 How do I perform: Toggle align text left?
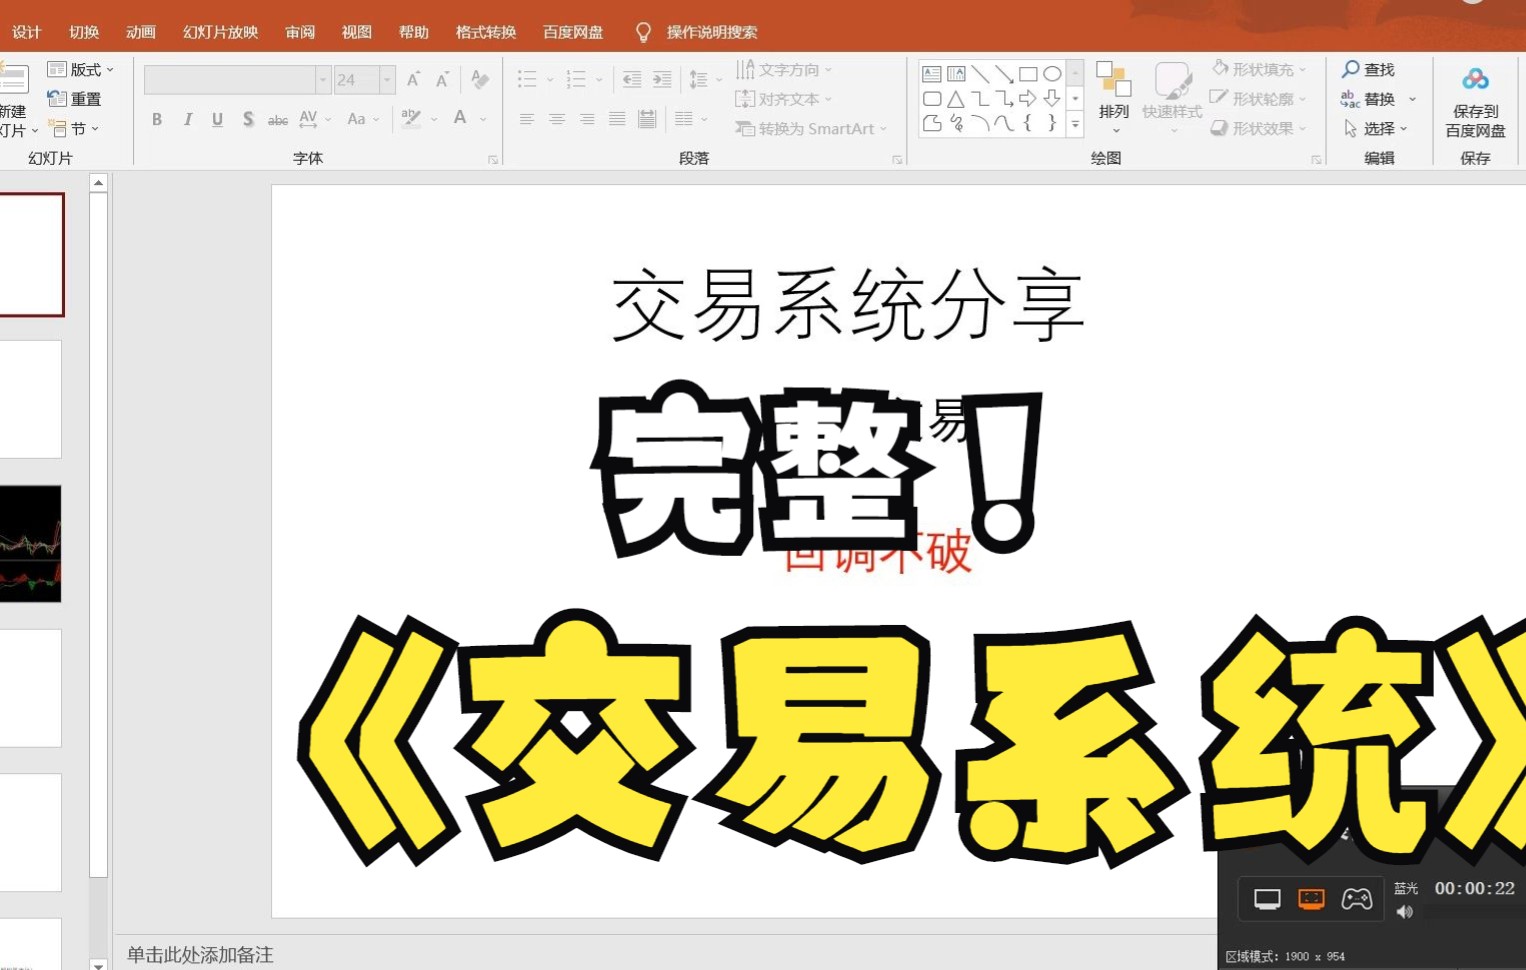tap(527, 119)
